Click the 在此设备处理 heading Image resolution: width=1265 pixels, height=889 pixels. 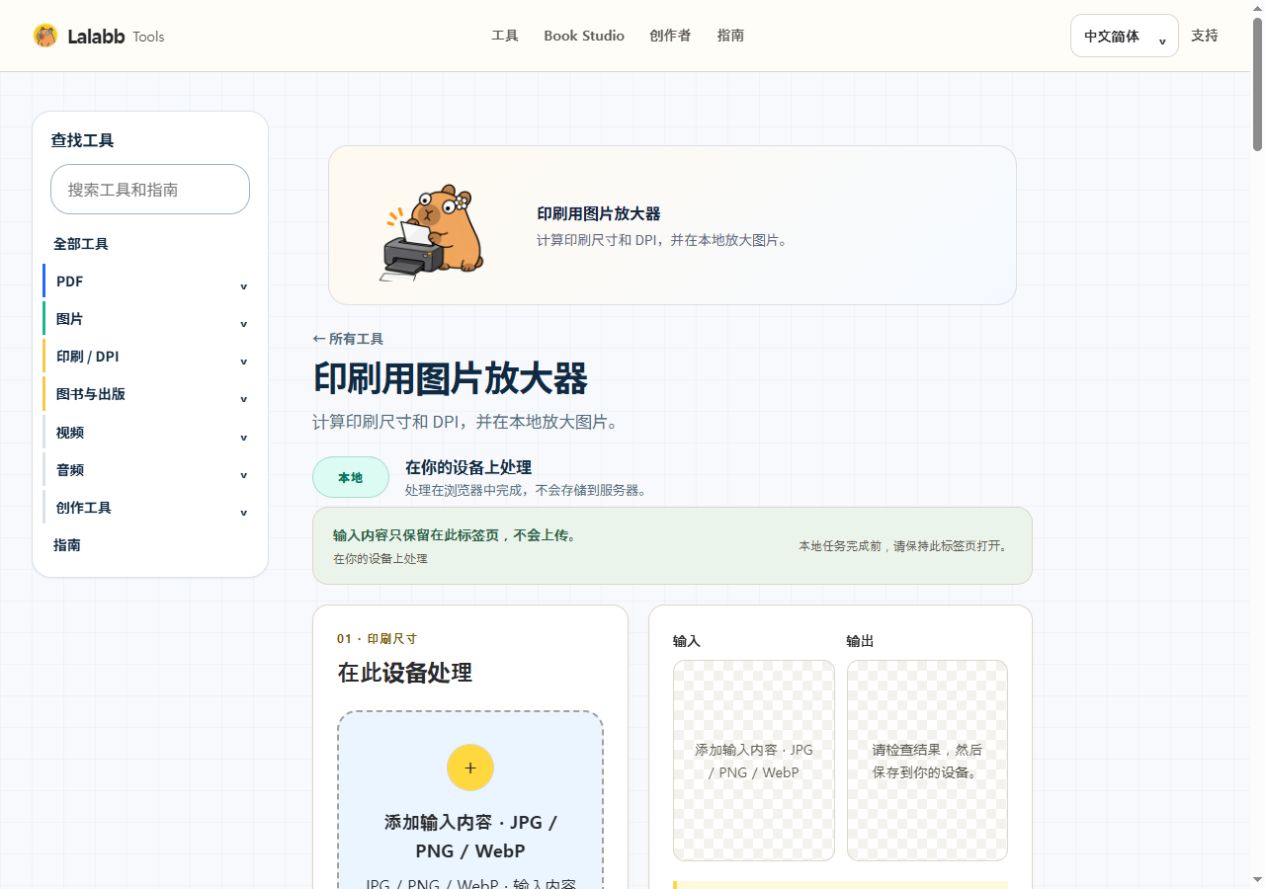point(405,673)
